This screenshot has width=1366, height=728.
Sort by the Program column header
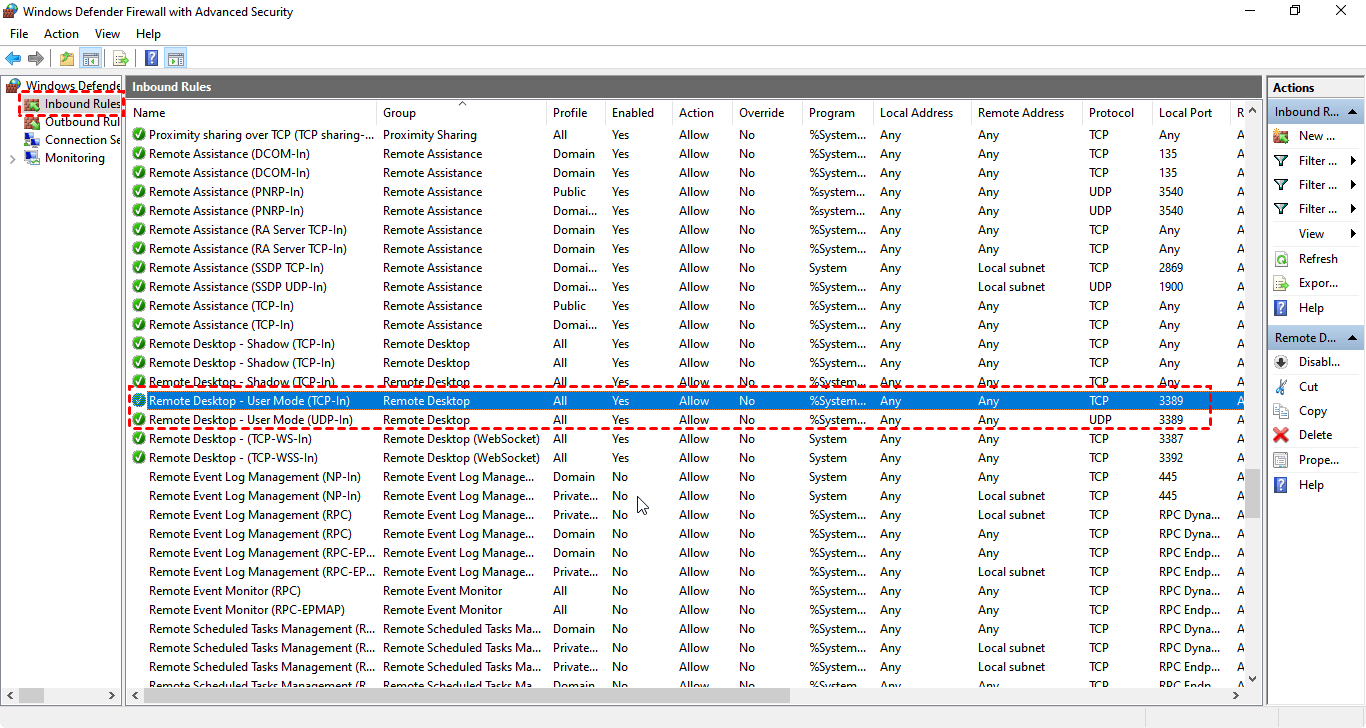[x=838, y=113]
